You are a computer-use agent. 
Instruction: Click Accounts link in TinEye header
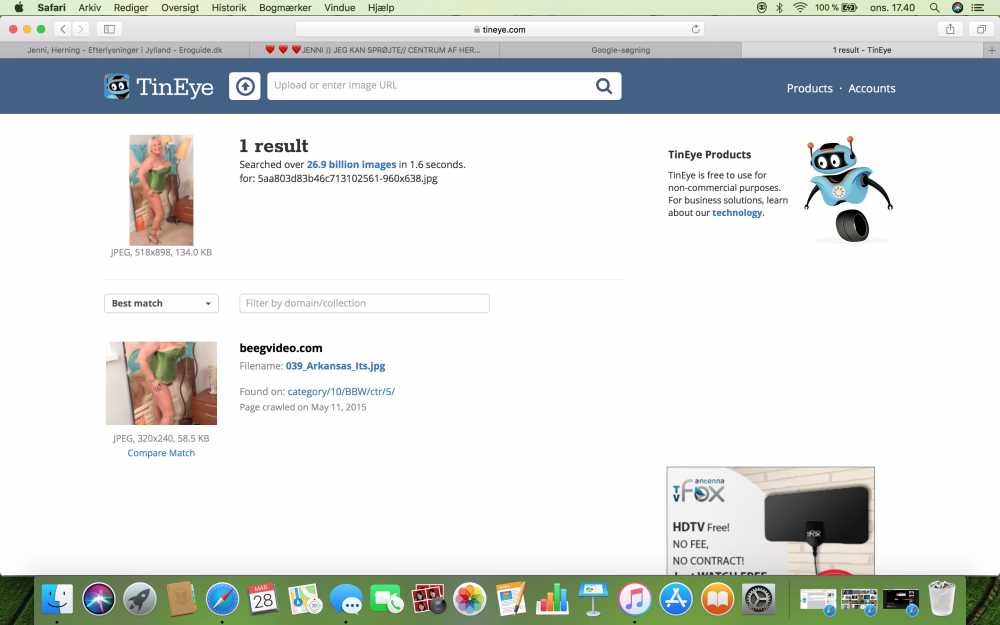[x=872, y=89]
